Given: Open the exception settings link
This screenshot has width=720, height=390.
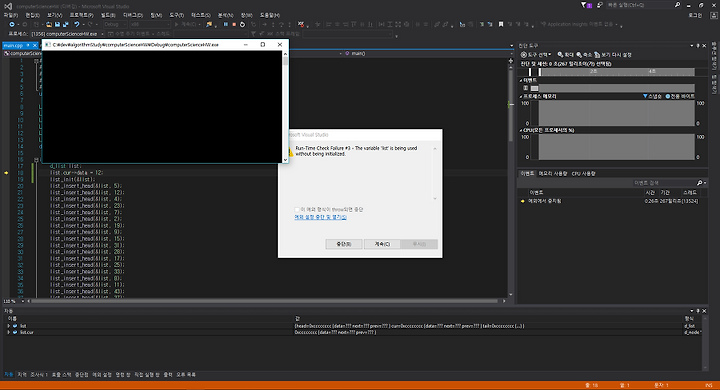Looking at the screenshot, I should [320, 217].
